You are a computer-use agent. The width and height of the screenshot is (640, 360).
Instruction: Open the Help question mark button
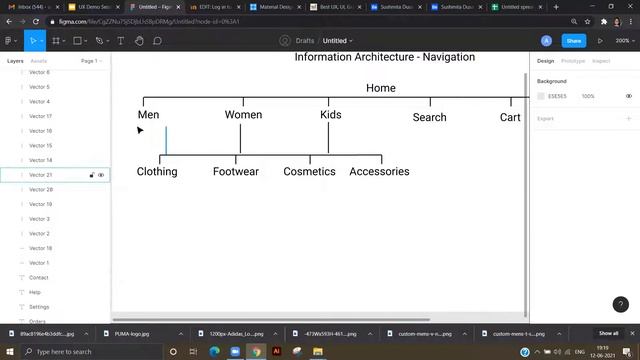pos(620,304)
